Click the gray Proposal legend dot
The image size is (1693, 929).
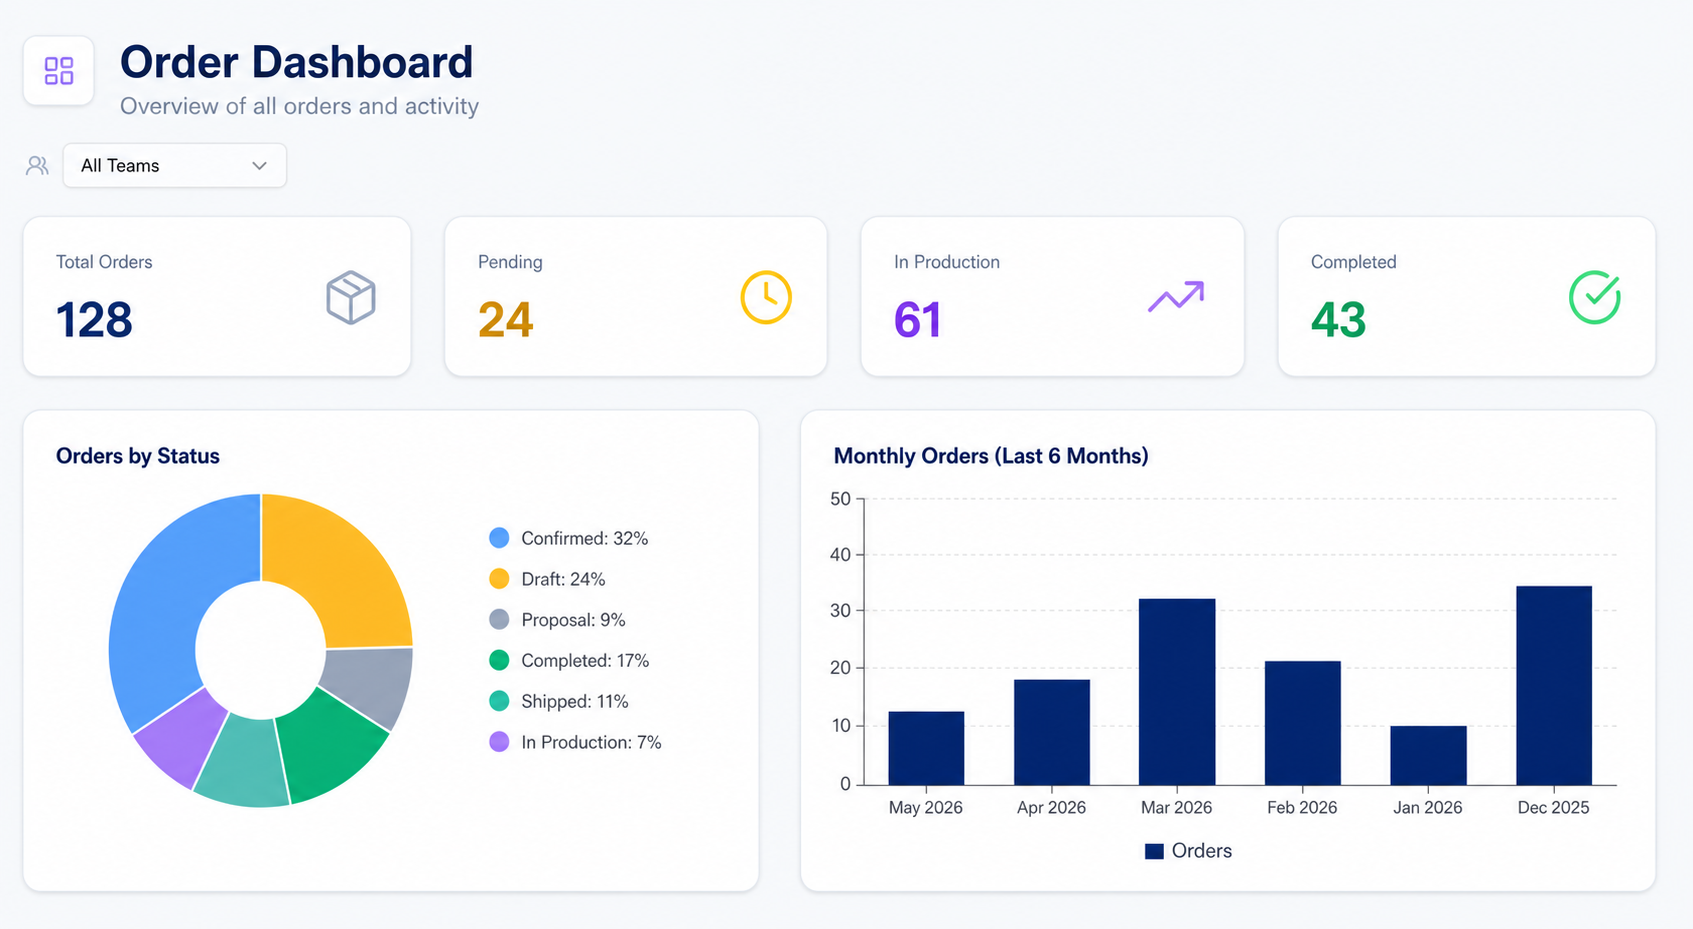pos(499,620)
